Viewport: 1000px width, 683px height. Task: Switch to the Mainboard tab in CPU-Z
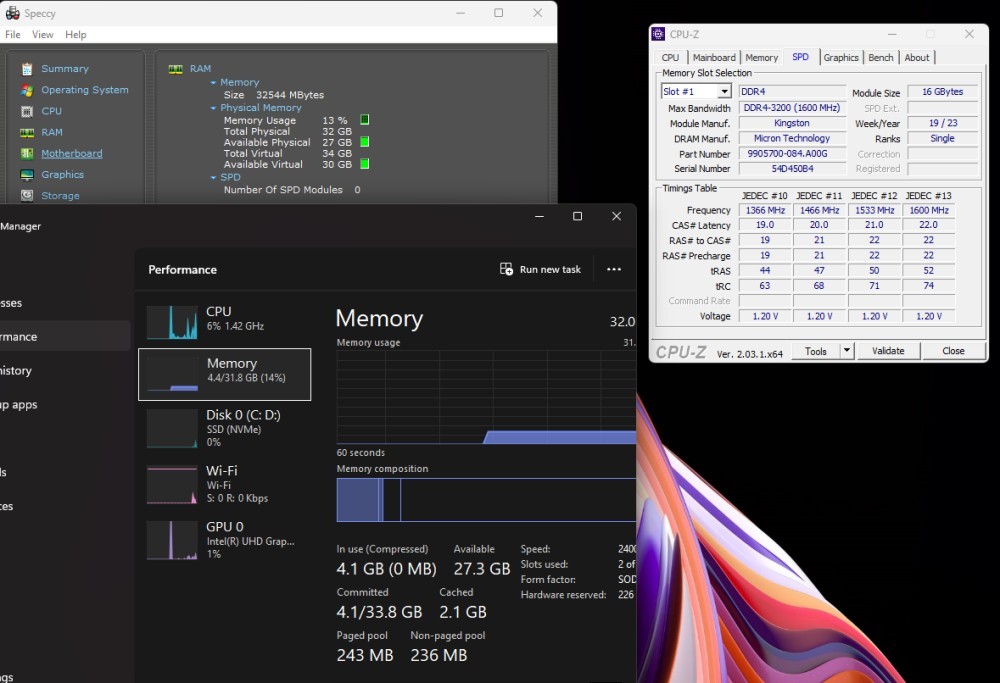[x=714, y=58]
